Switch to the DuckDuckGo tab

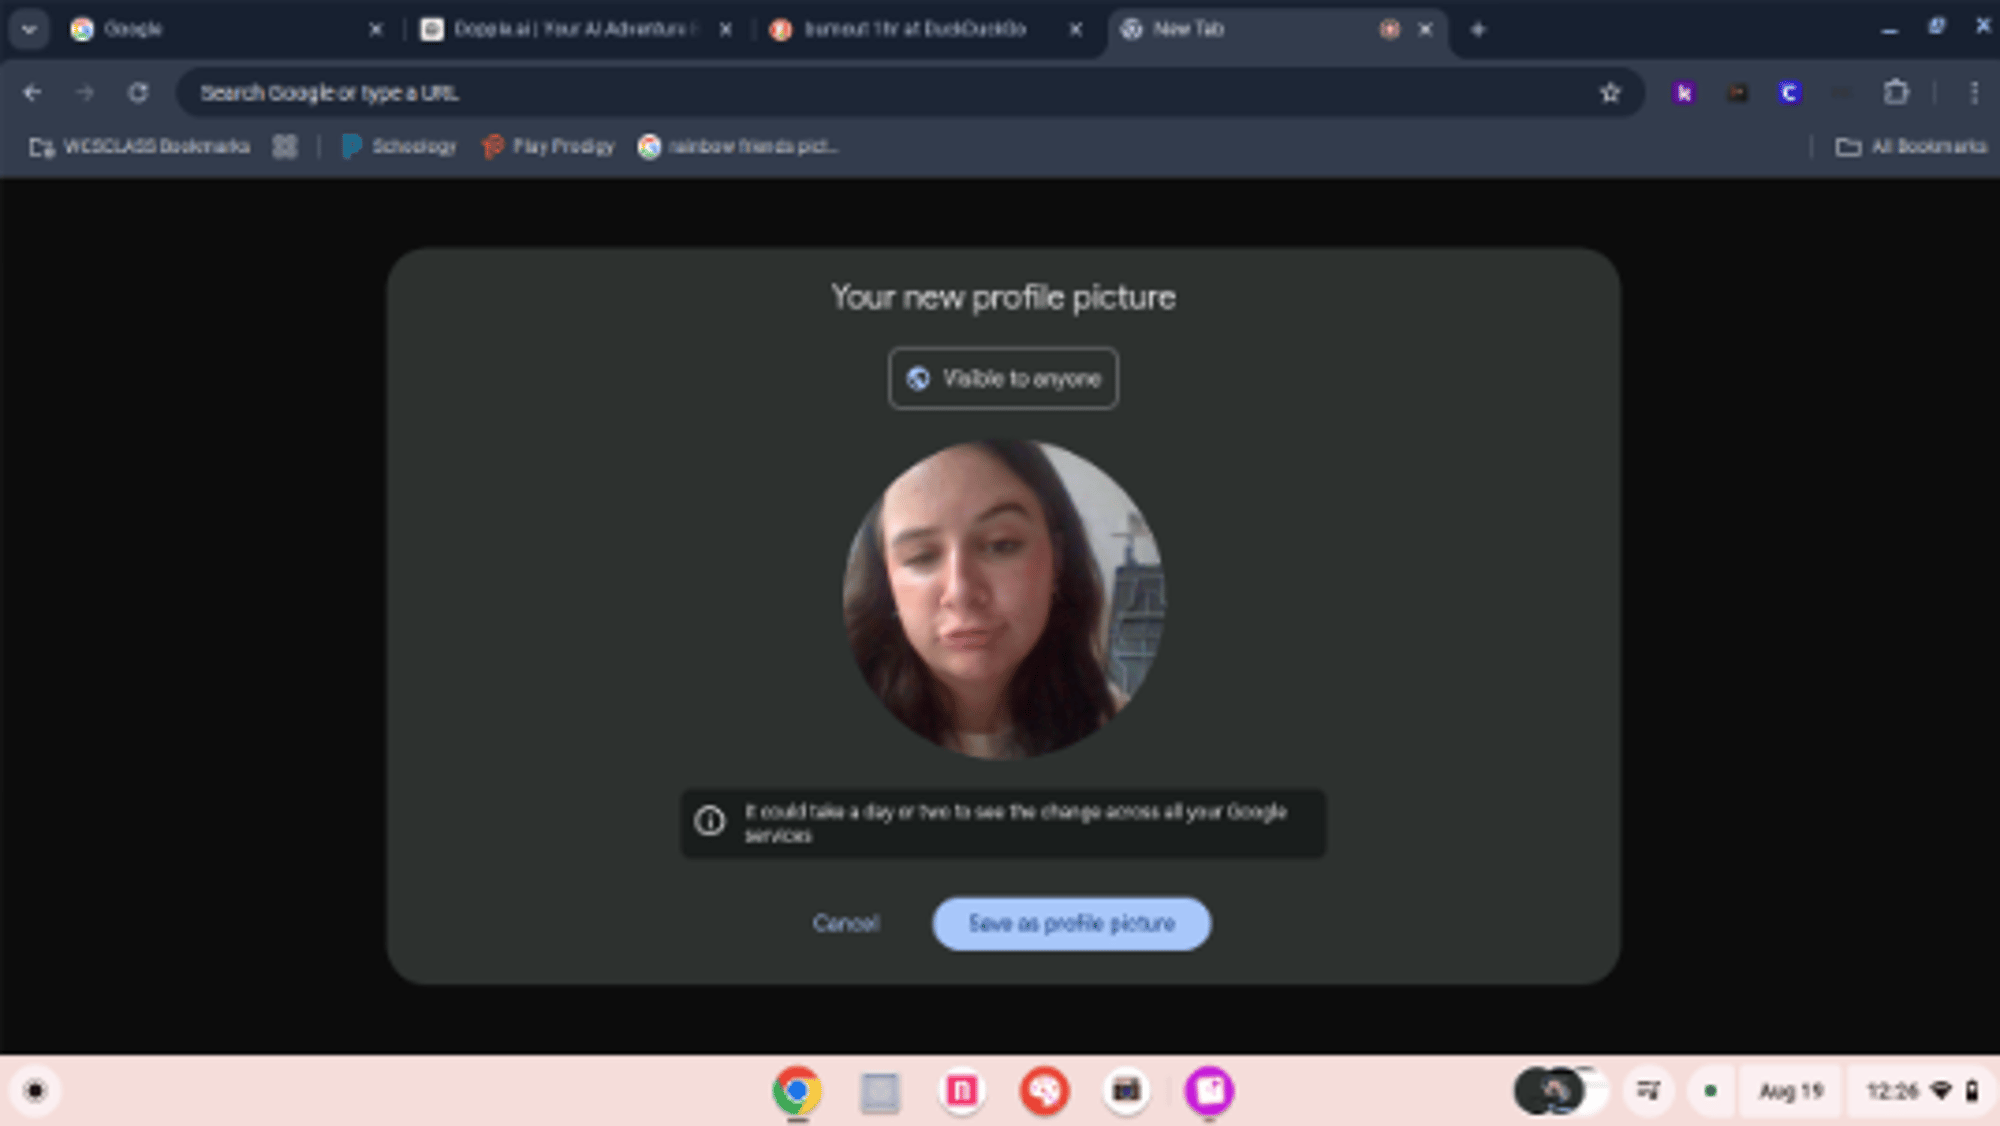tap(914, 29)
